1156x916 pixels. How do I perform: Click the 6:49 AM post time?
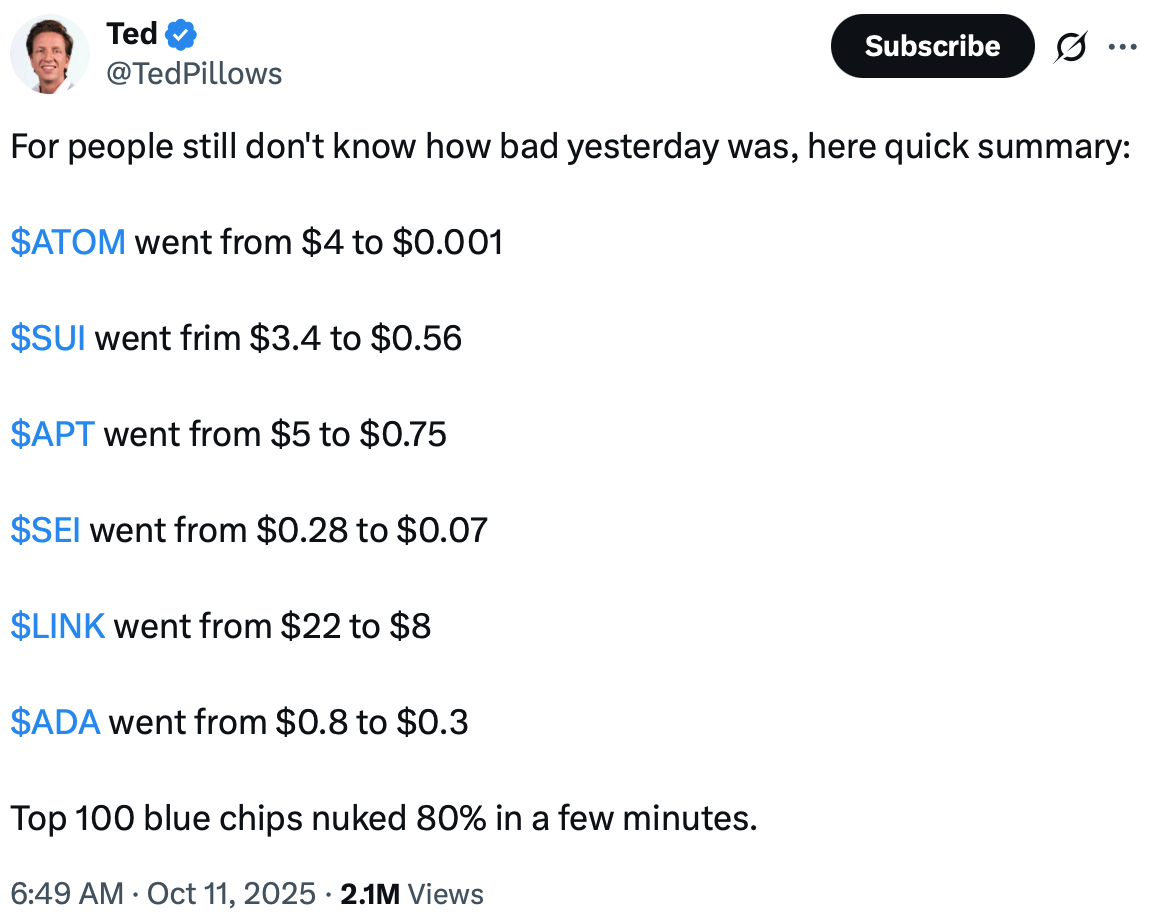coord(67,893)
